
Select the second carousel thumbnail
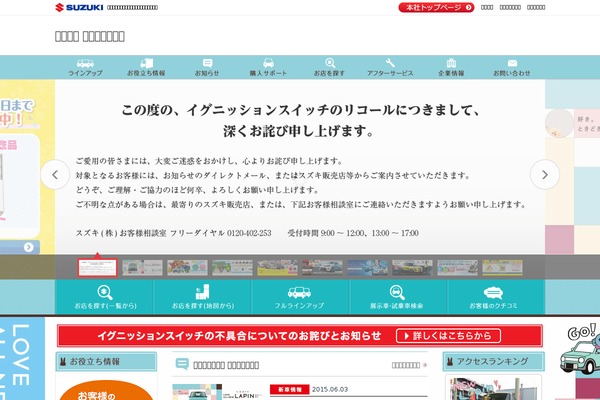[142, 268]
